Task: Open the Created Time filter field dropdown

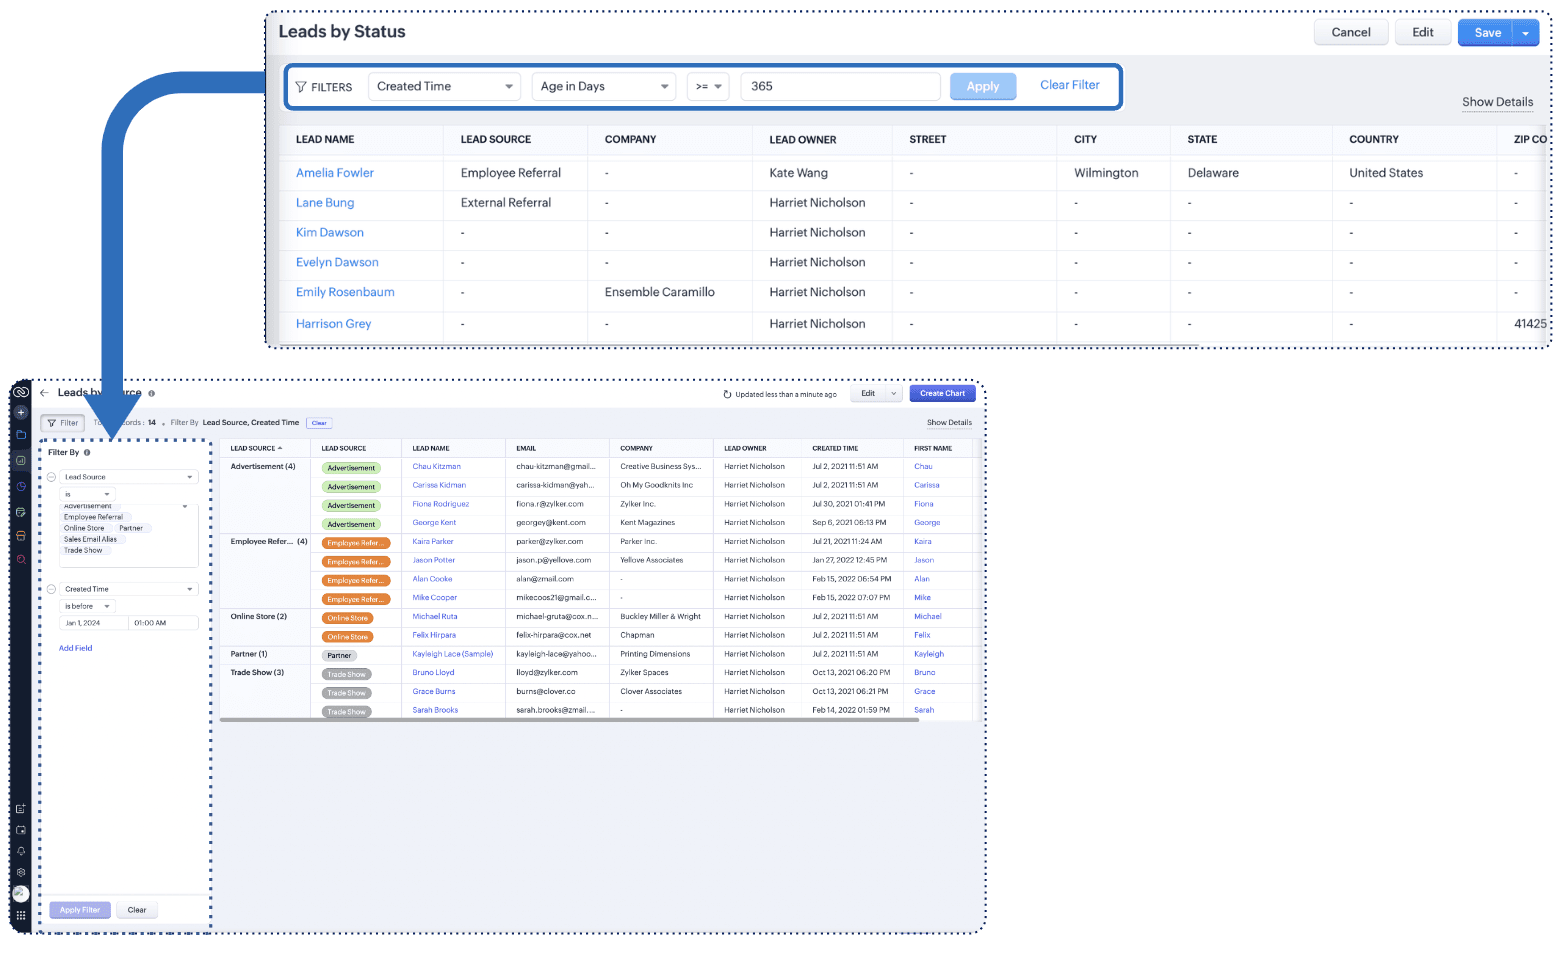Action: (x=128, y=589)
